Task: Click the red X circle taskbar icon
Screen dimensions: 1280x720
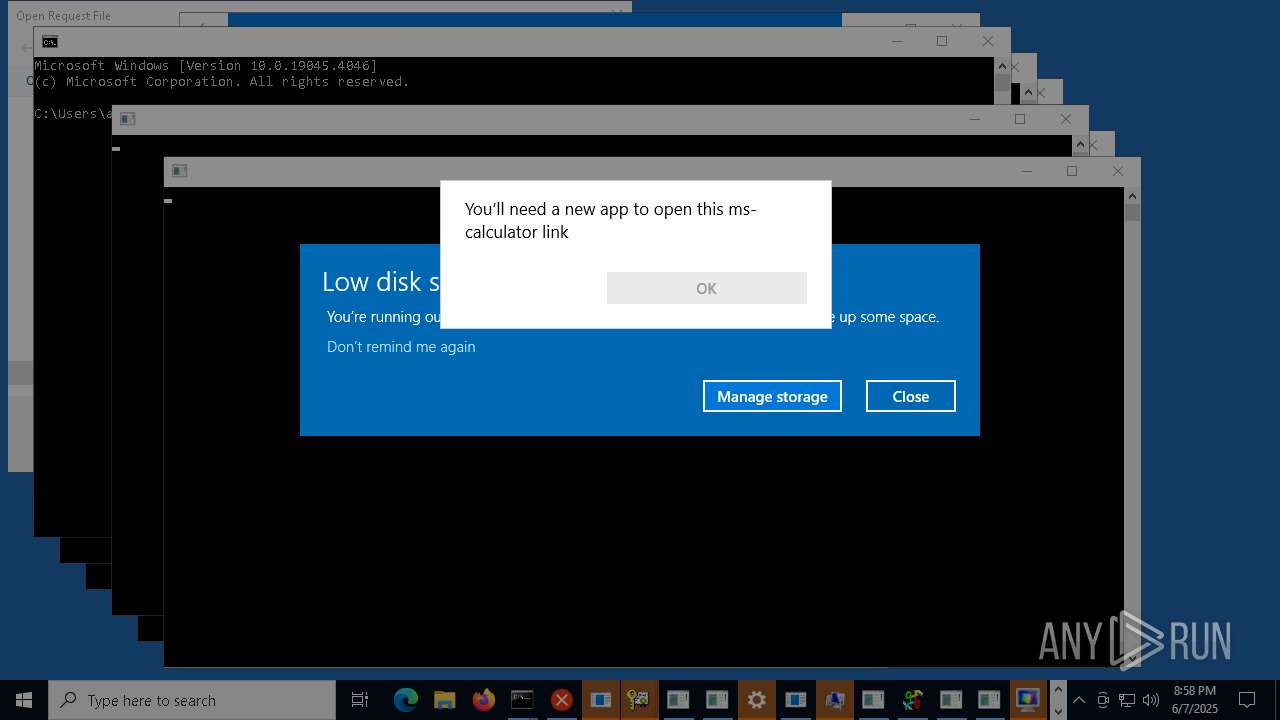Action: [561, 700]
